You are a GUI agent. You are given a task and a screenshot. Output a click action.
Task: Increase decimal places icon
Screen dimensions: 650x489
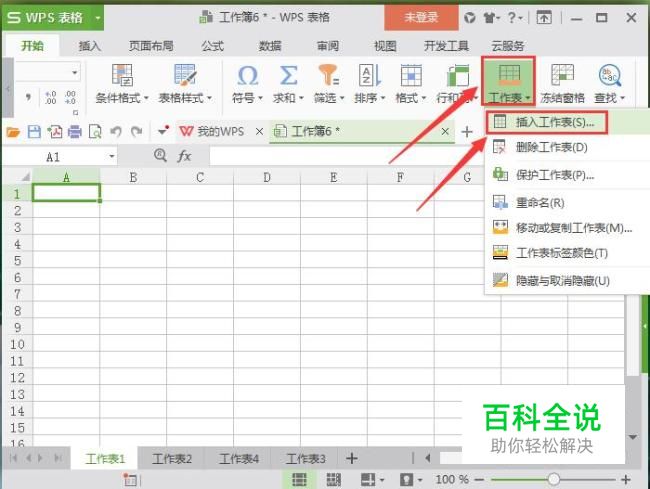(x=50, y=97)
